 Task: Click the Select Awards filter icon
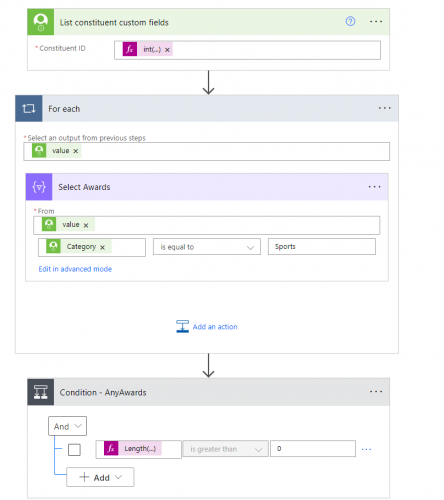(x=39, y=187)
